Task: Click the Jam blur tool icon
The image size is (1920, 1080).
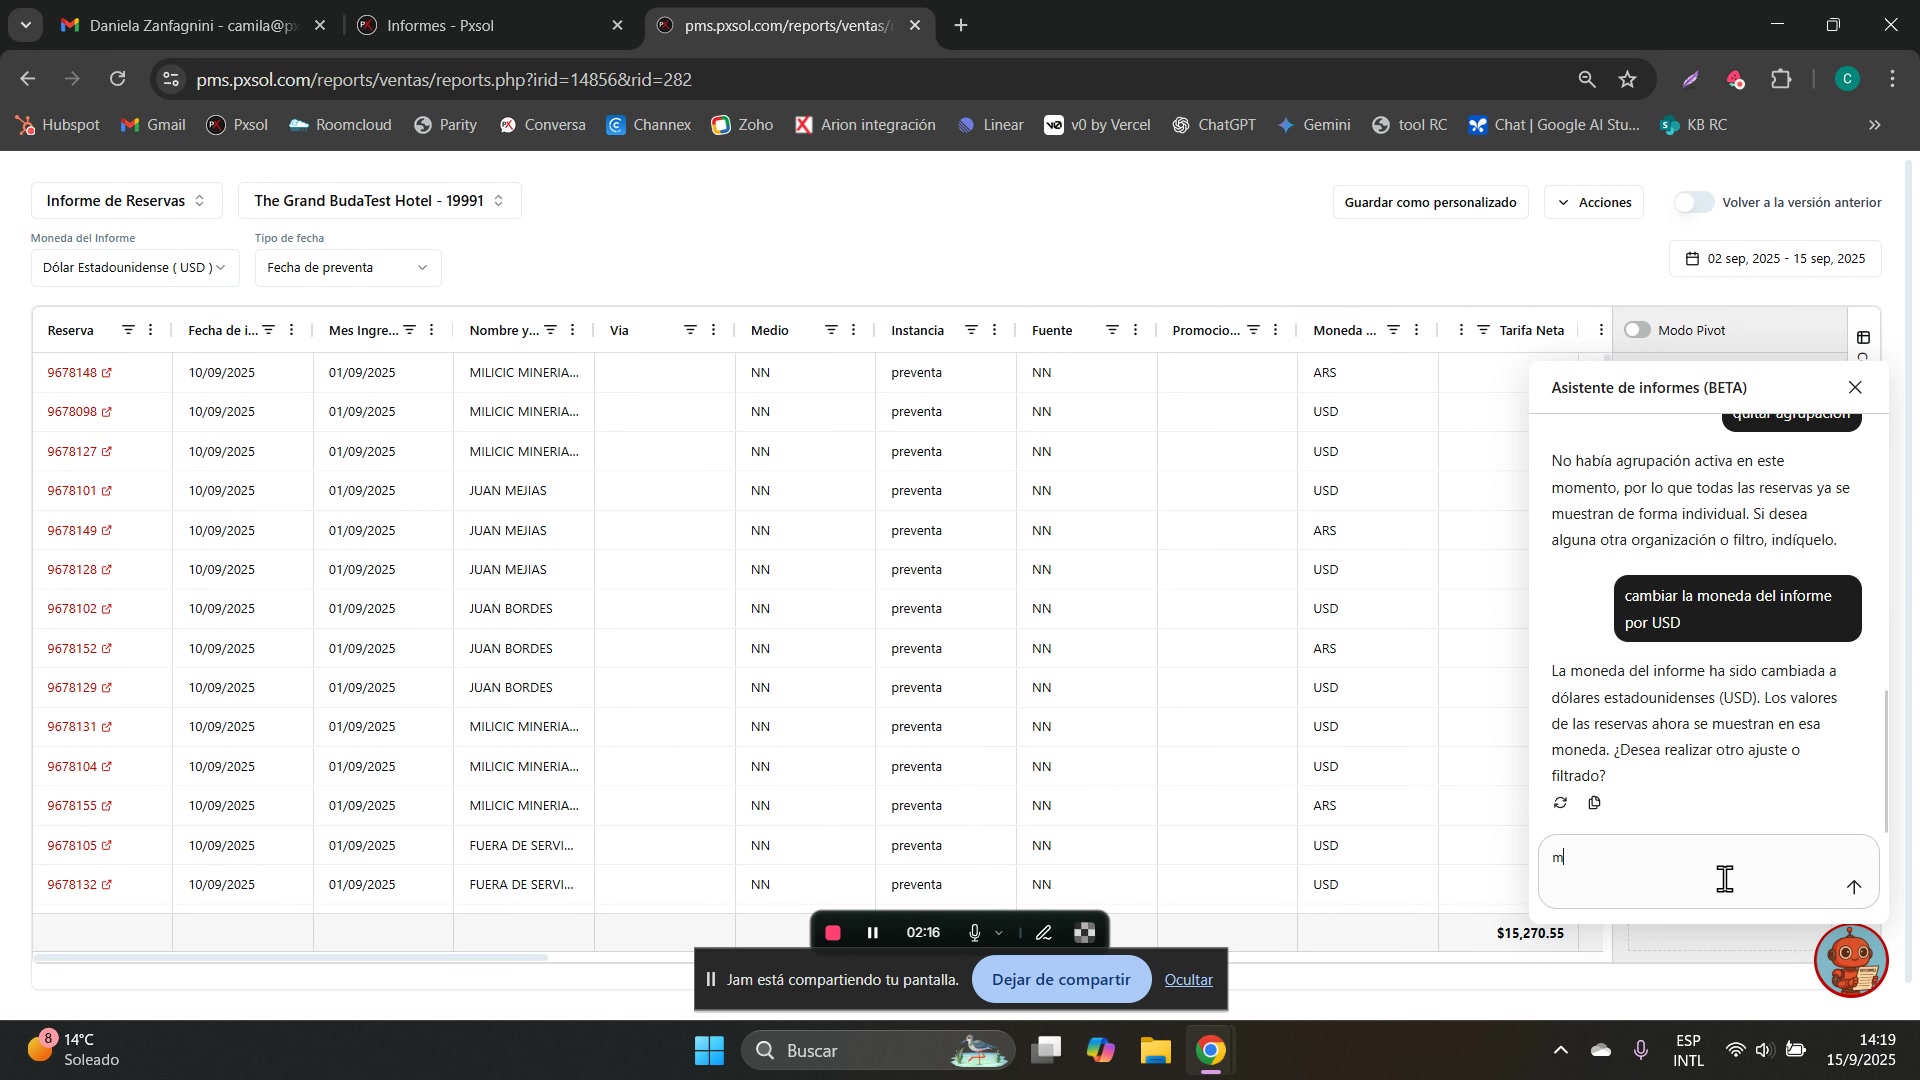Action: coord(1085,933)
